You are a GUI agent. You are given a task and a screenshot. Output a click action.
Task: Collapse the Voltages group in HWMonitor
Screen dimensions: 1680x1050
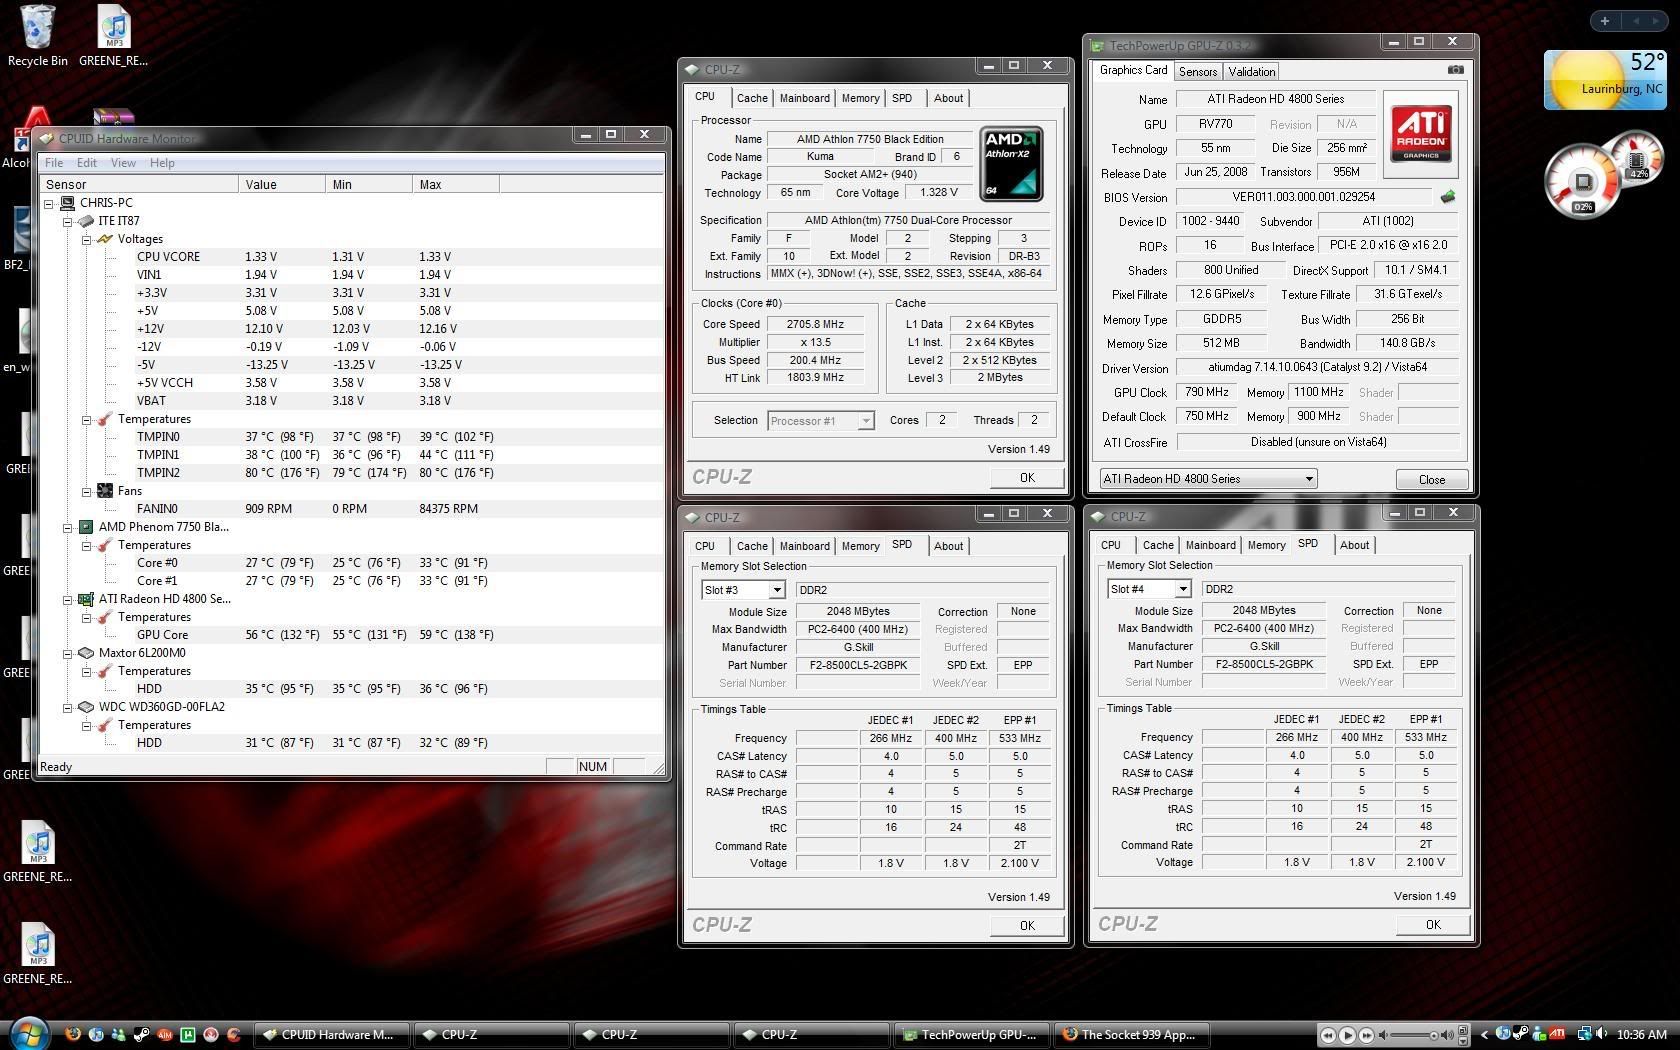[x=87, y=239]
